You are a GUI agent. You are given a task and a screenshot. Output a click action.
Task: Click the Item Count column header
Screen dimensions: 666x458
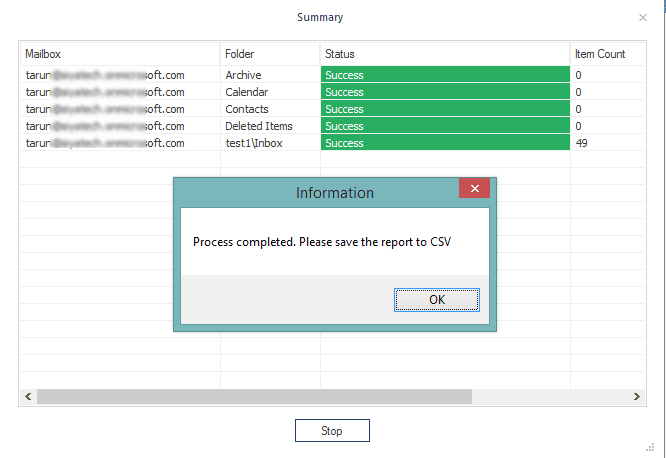click(608, 54)
